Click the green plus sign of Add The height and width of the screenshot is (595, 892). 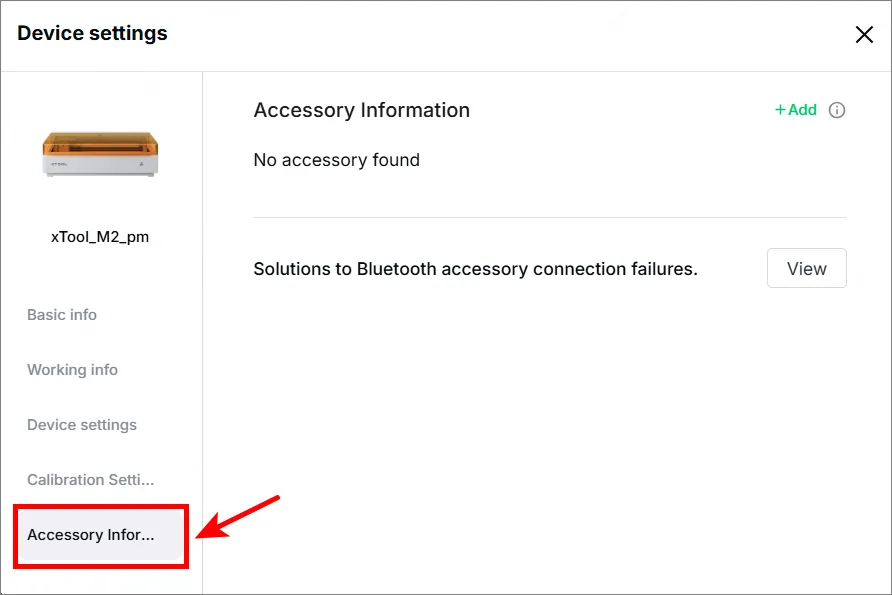780,110
